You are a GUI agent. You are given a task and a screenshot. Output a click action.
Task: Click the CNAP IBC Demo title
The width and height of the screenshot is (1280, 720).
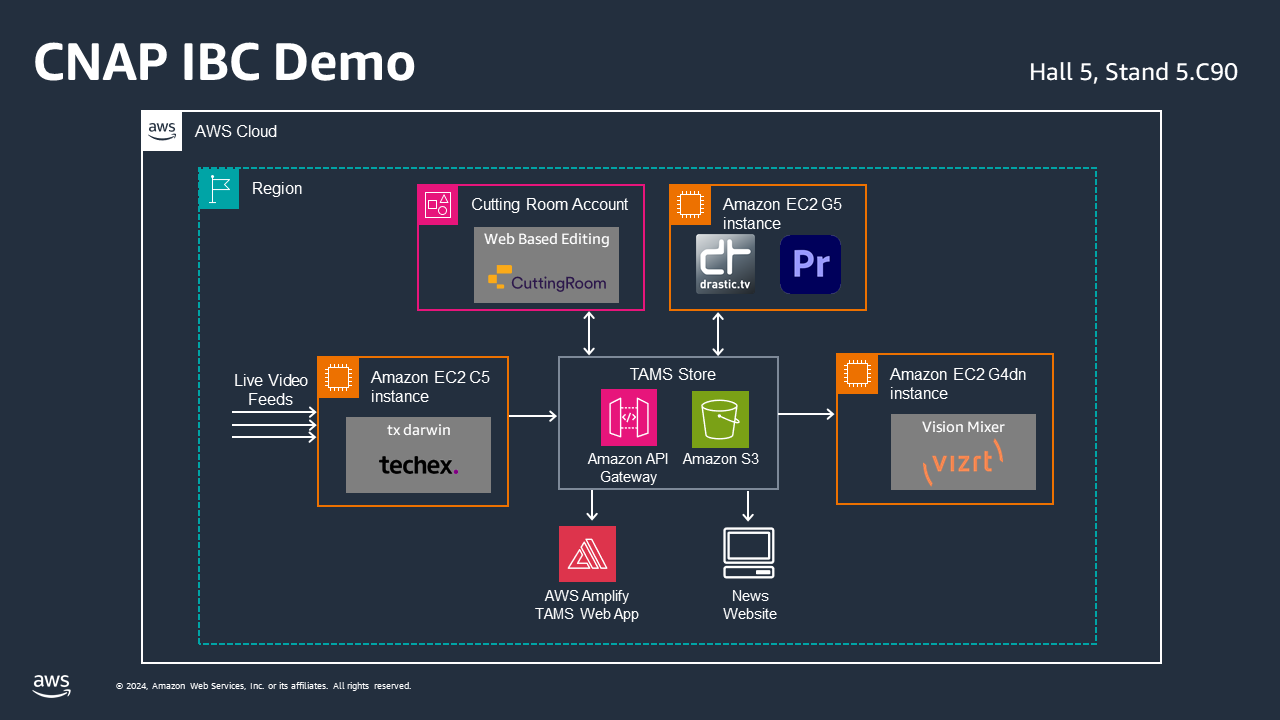coord(225,62)
